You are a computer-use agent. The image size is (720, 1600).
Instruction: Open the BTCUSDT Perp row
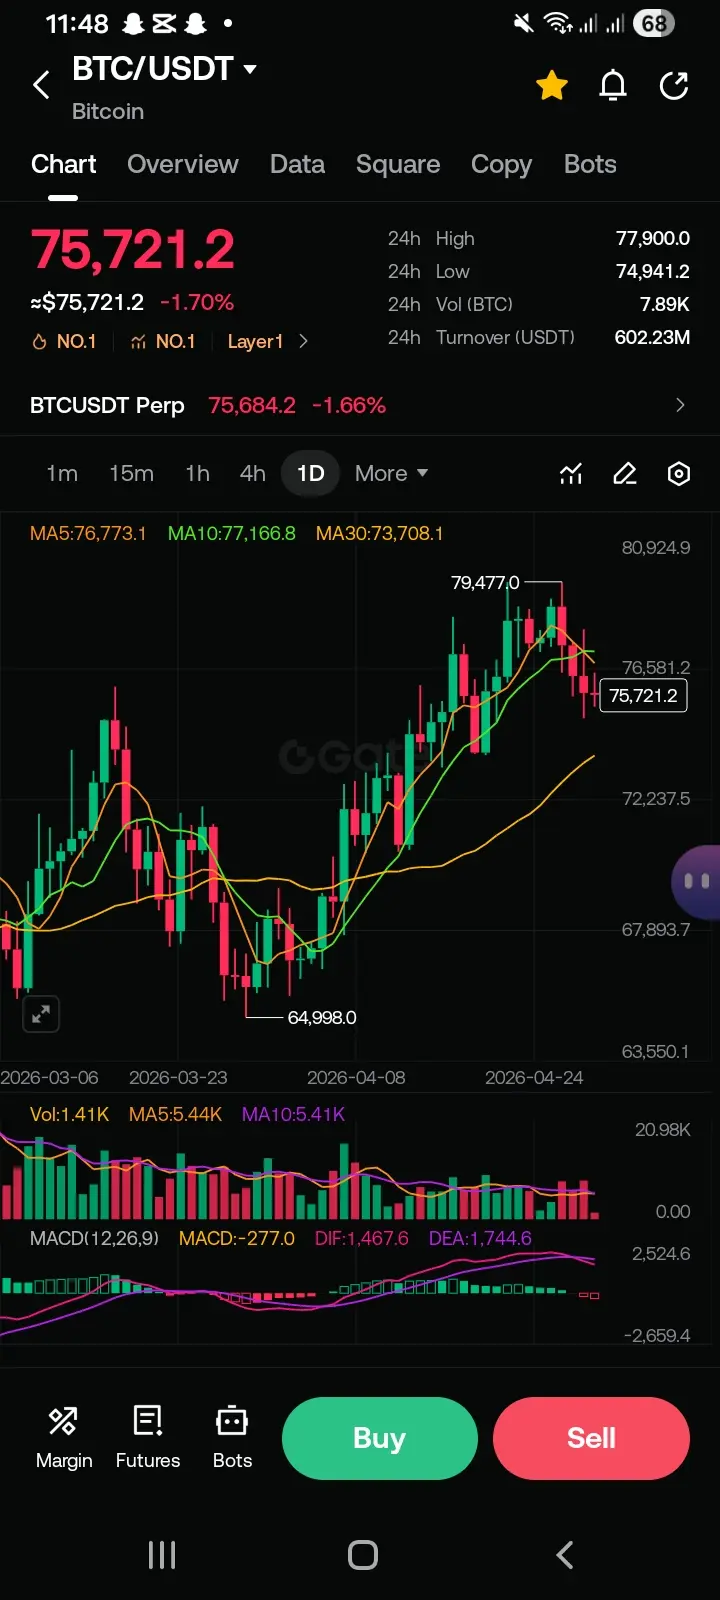(x=360, y=405)
